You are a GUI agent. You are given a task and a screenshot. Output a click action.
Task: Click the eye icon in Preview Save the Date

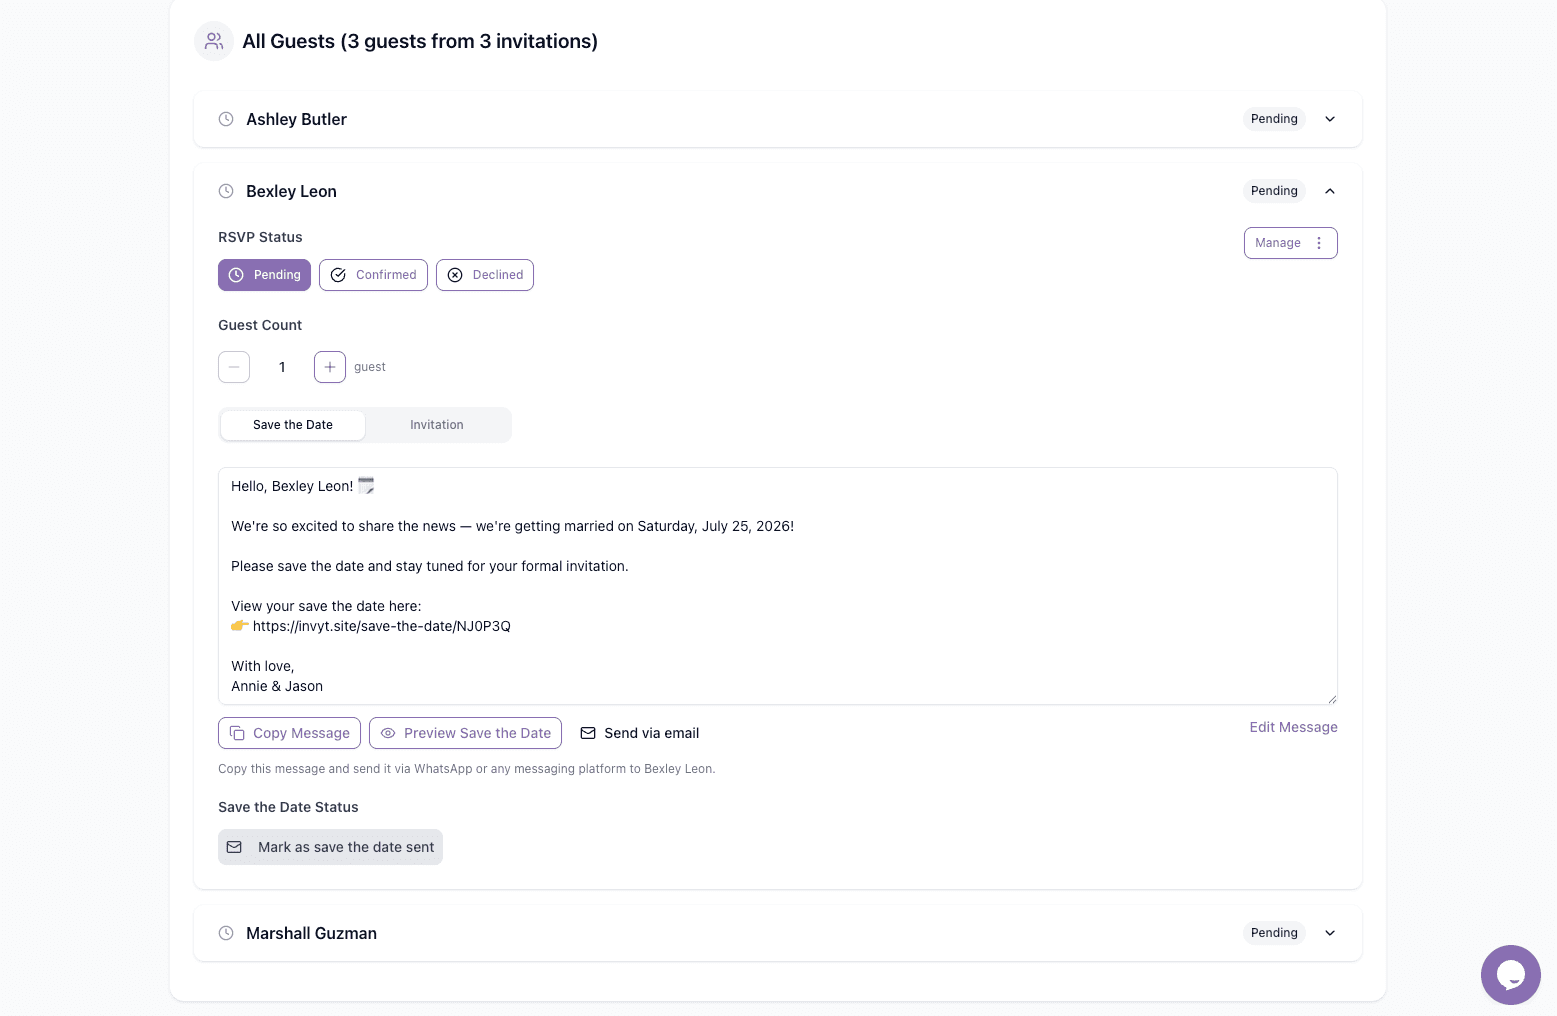click(x=388, y=733)
